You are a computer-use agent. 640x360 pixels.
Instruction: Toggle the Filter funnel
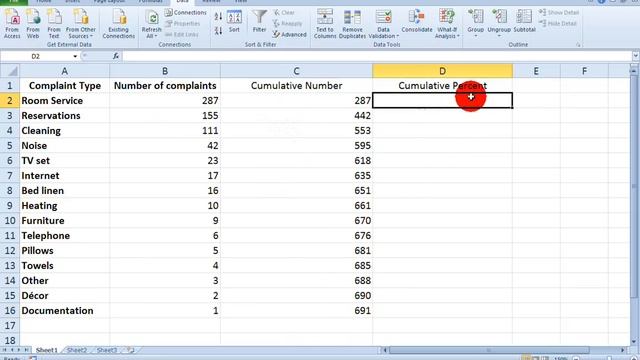pyautogui.click(x=260, y=22)
